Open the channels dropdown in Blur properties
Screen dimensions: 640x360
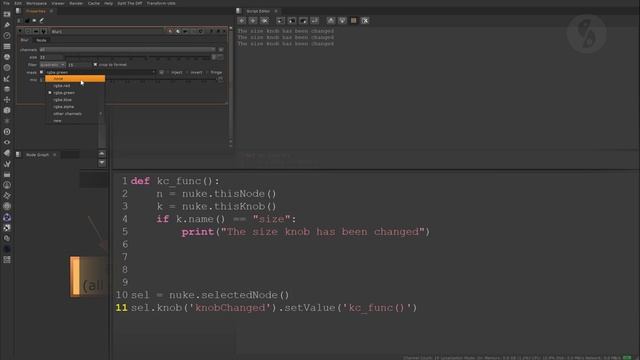pyautogui.click(x=127, y=49)
